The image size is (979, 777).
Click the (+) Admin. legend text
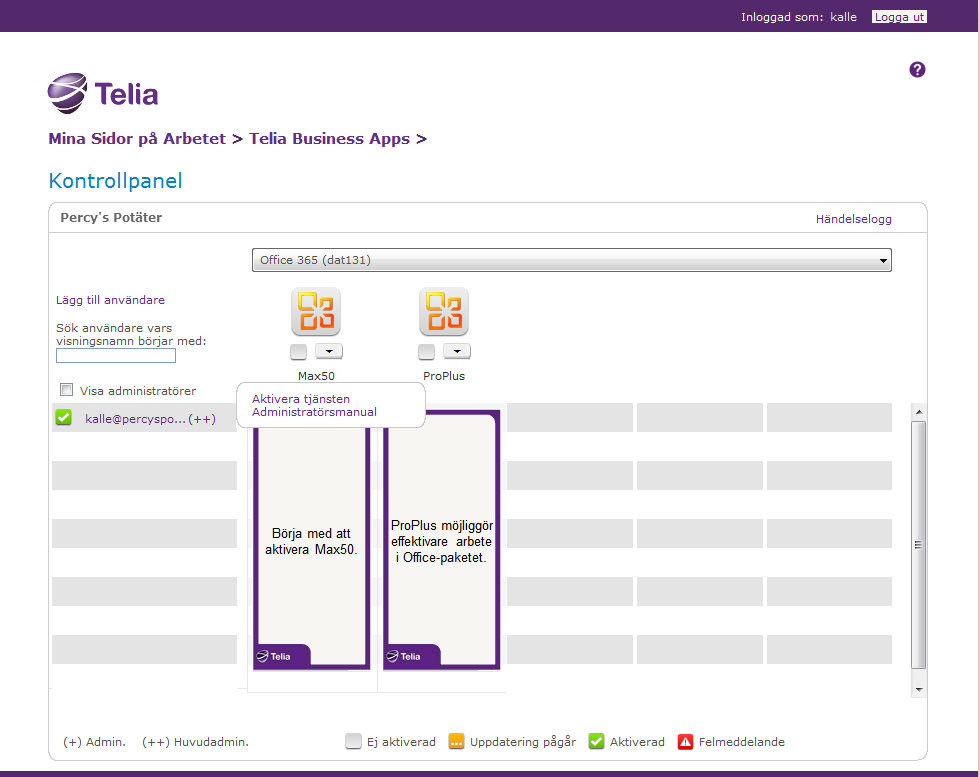click(x=94, y=742)
